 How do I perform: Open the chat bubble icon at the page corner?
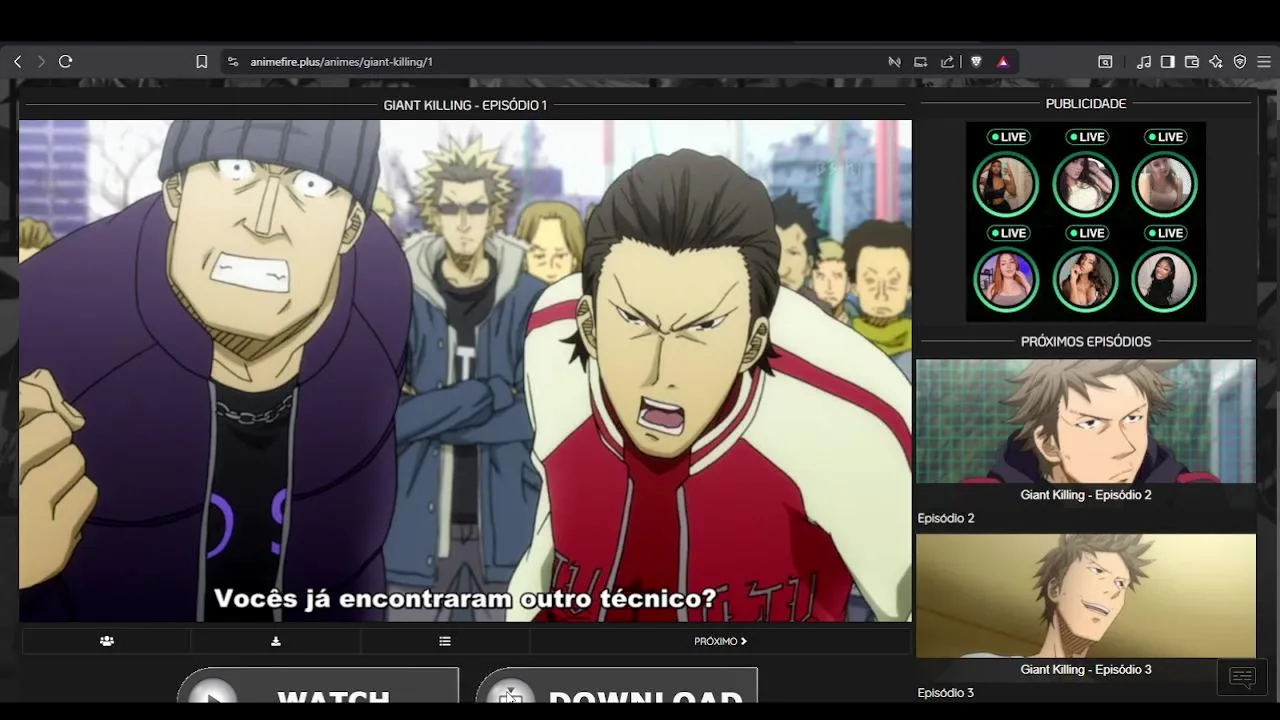tap(1242, 678)
